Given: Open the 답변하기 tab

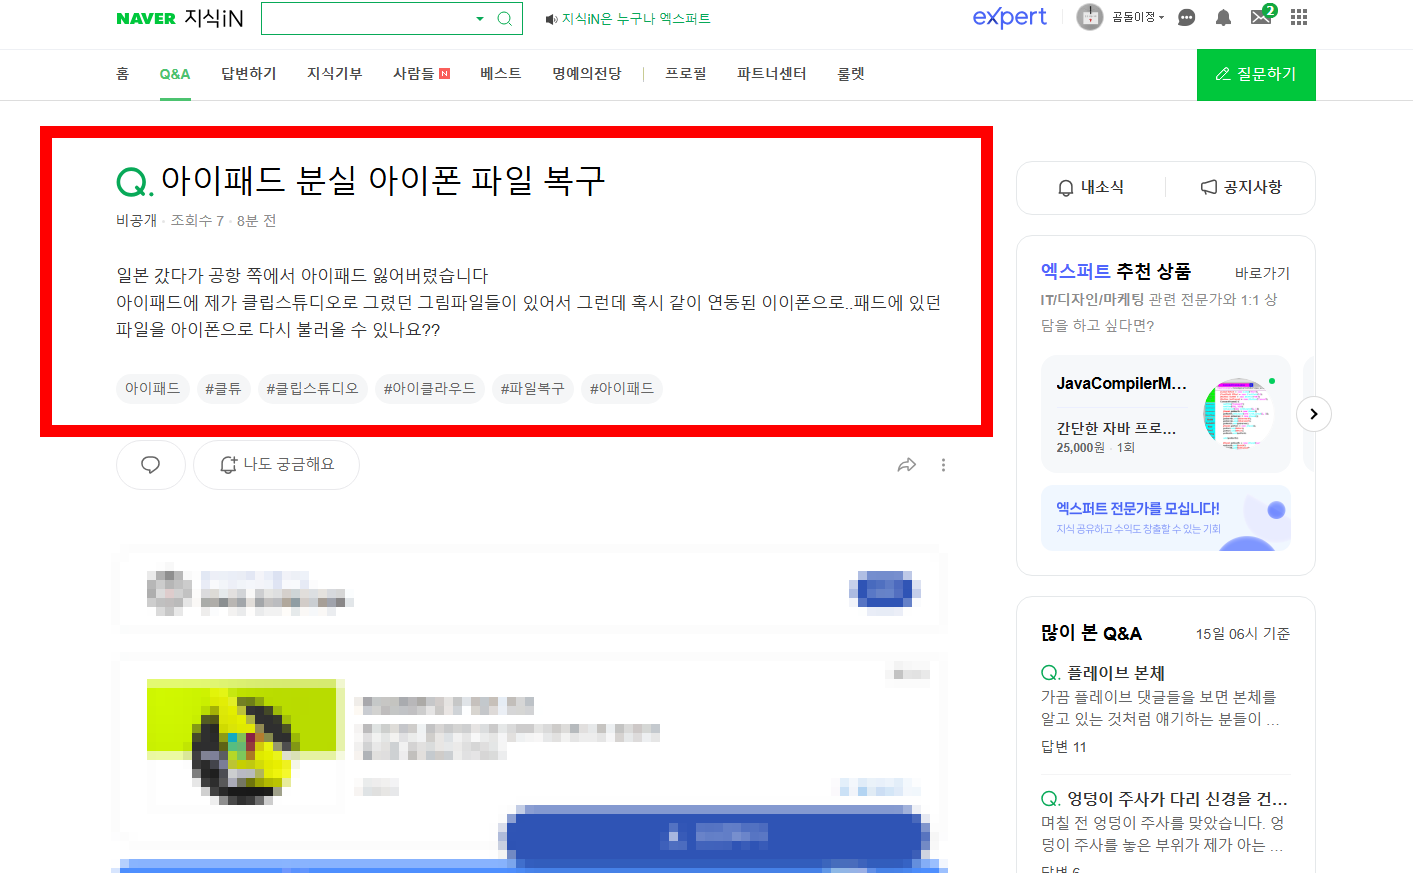Looking at the screenshot, I should point(249,74).
